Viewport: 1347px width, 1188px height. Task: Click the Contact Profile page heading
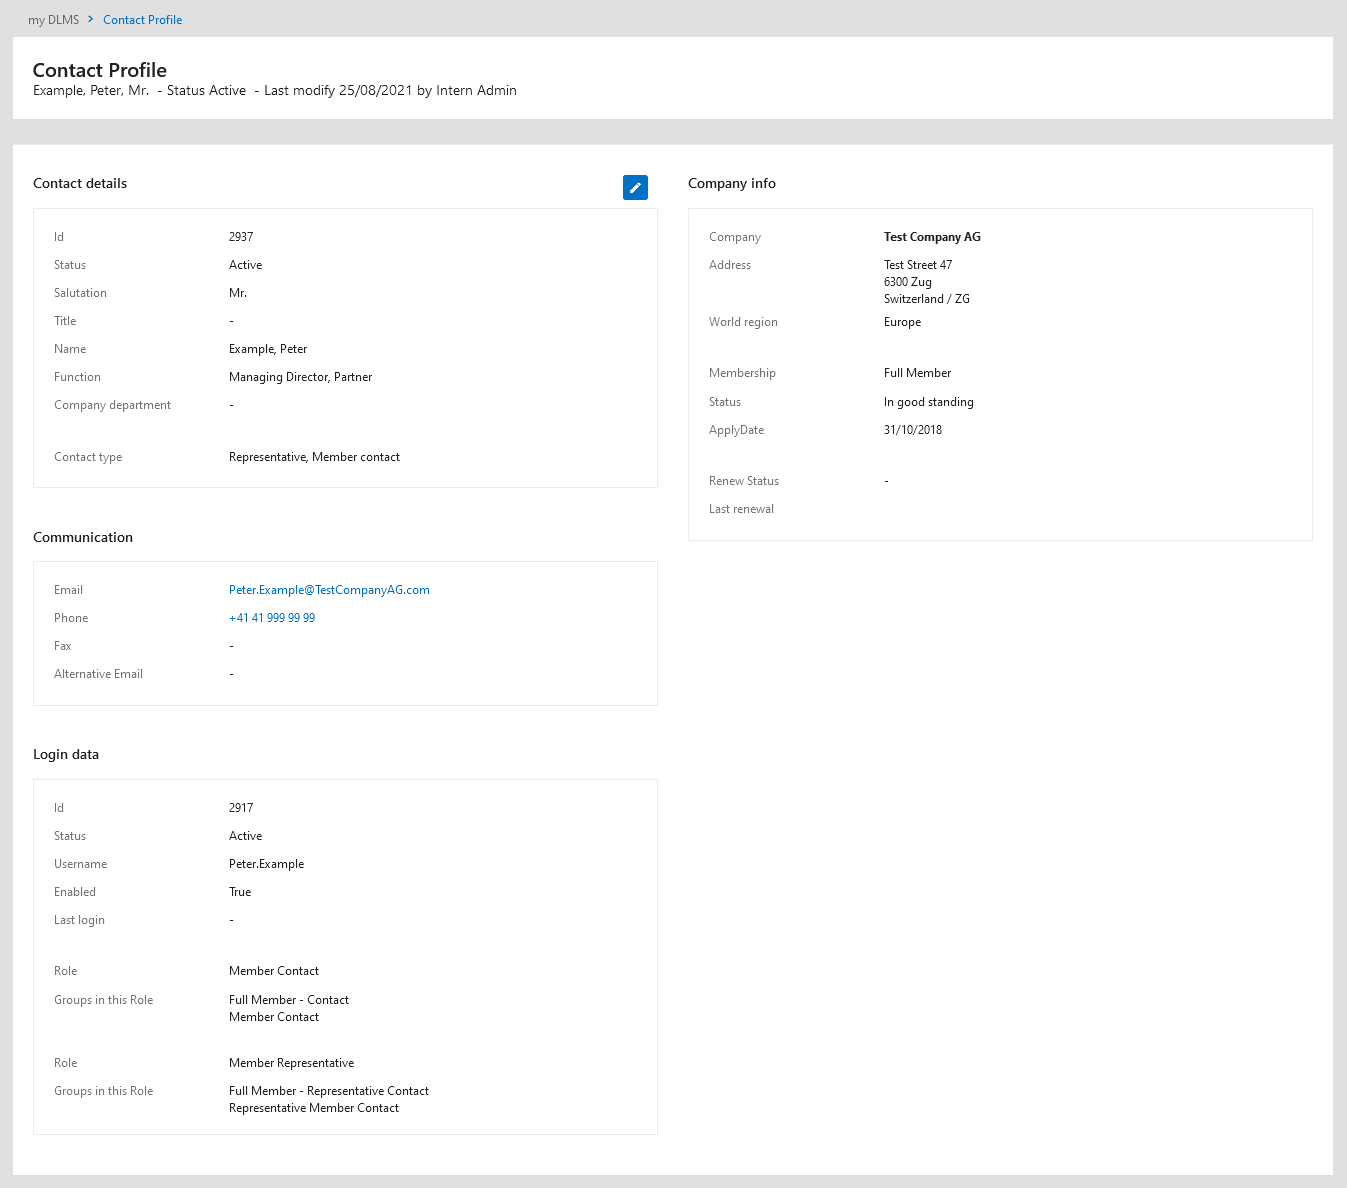pyautogui.click(x=100, y=70)
